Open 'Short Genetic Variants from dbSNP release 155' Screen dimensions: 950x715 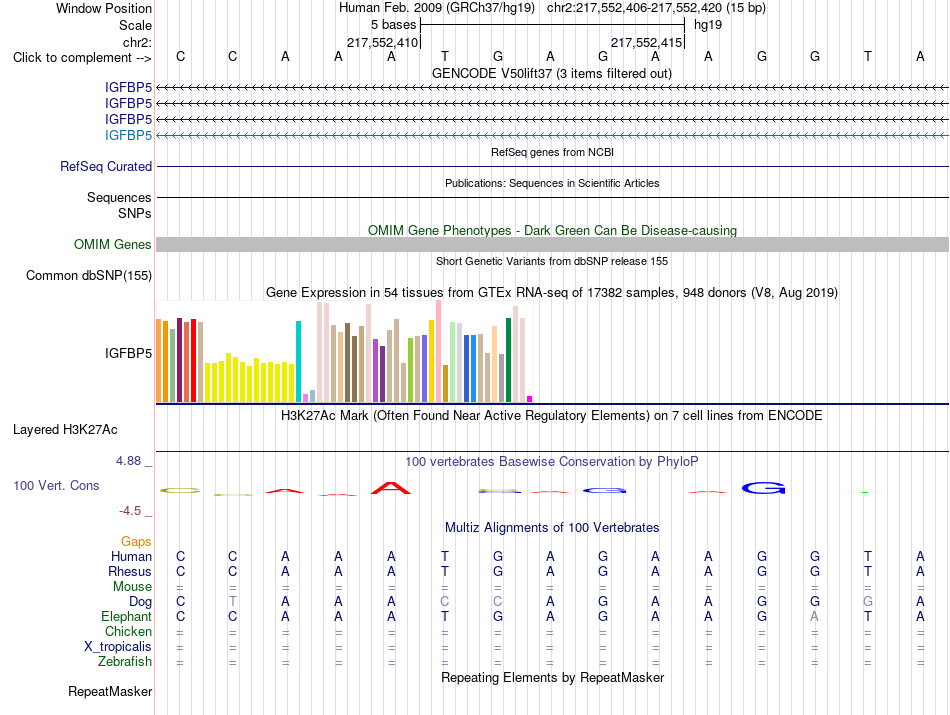click(552, 261)
